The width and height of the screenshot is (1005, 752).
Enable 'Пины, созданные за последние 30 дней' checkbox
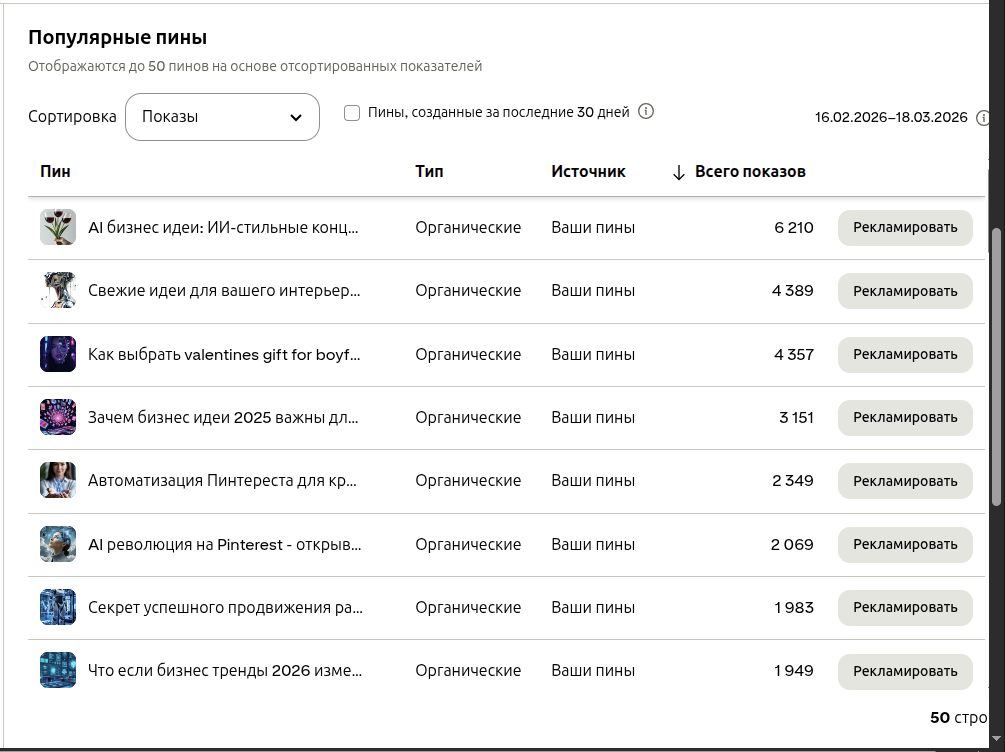pyautogui.click(x=352, y=113)
